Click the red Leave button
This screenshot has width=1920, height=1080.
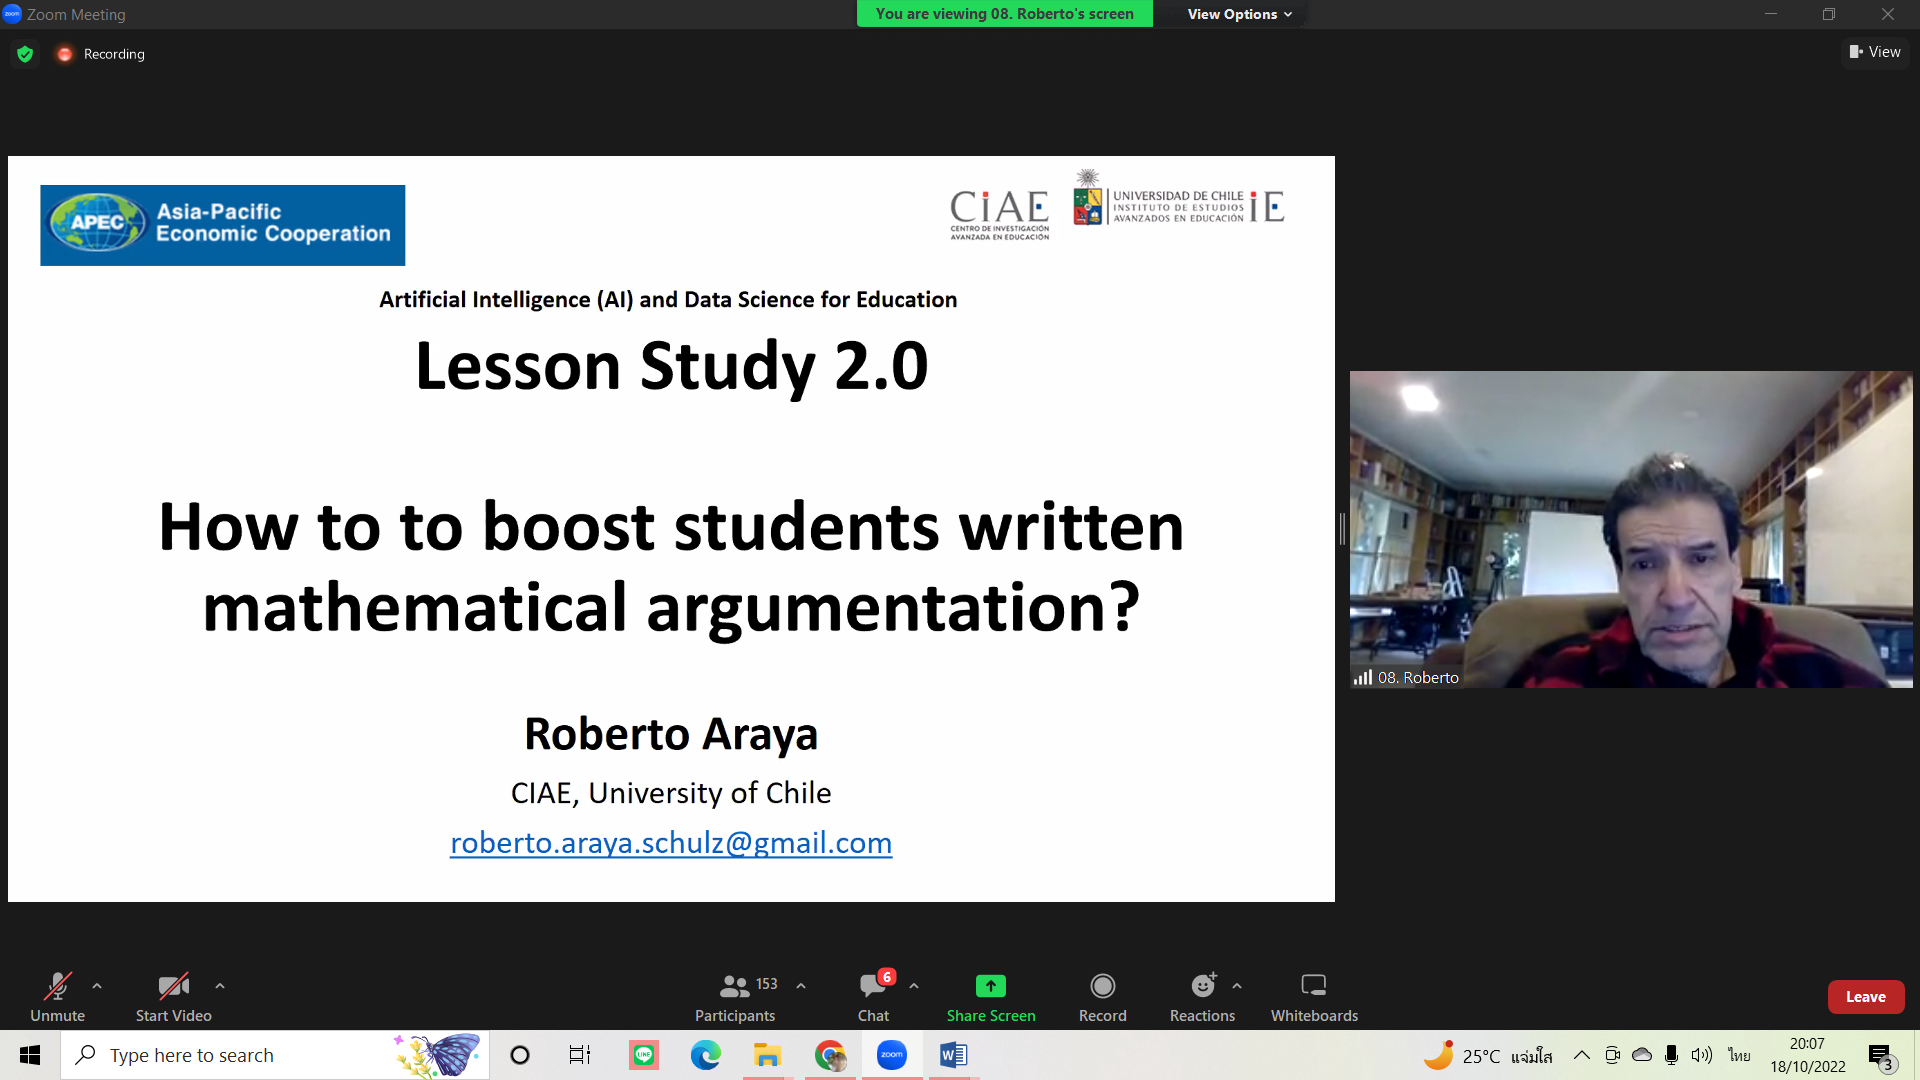(1865, 997)
